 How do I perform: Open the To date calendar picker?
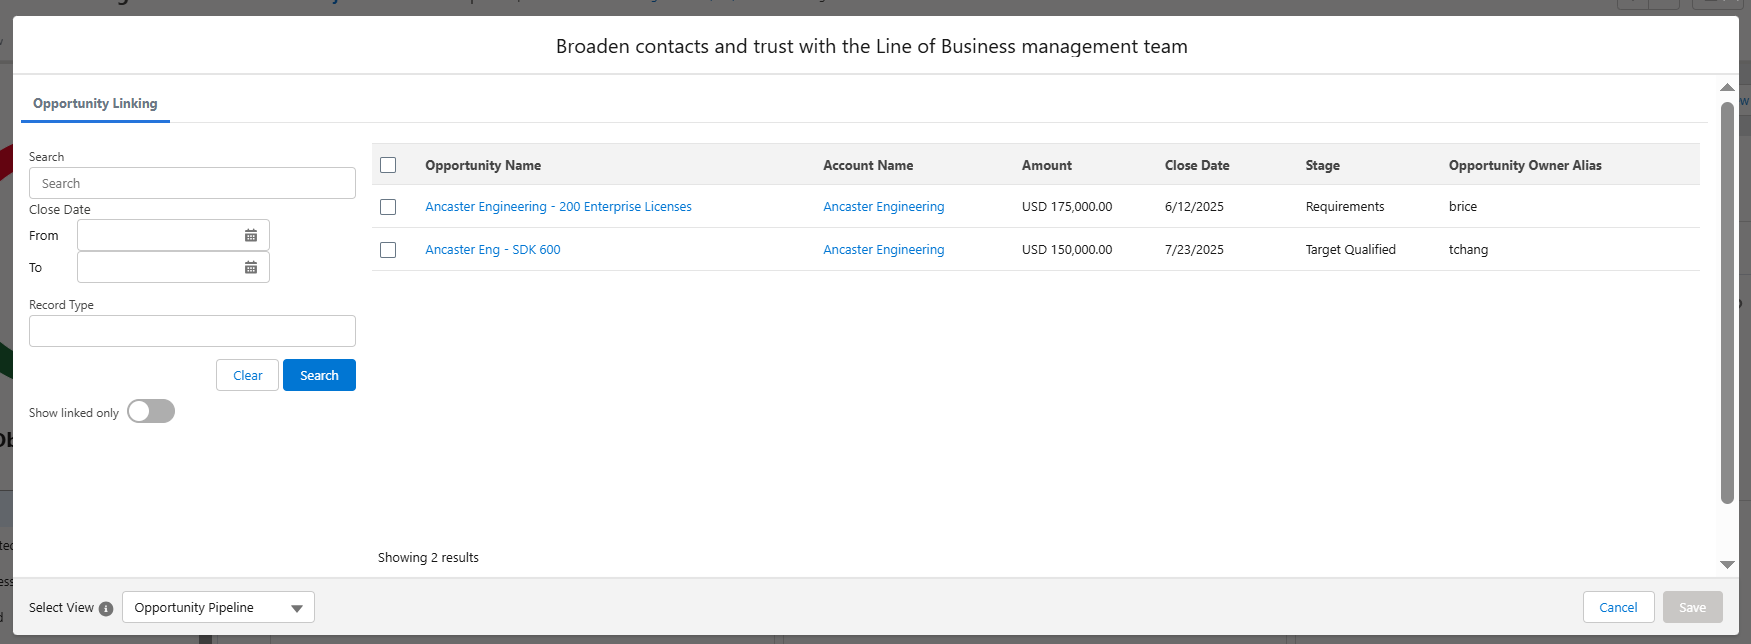[x=251, y=268]
